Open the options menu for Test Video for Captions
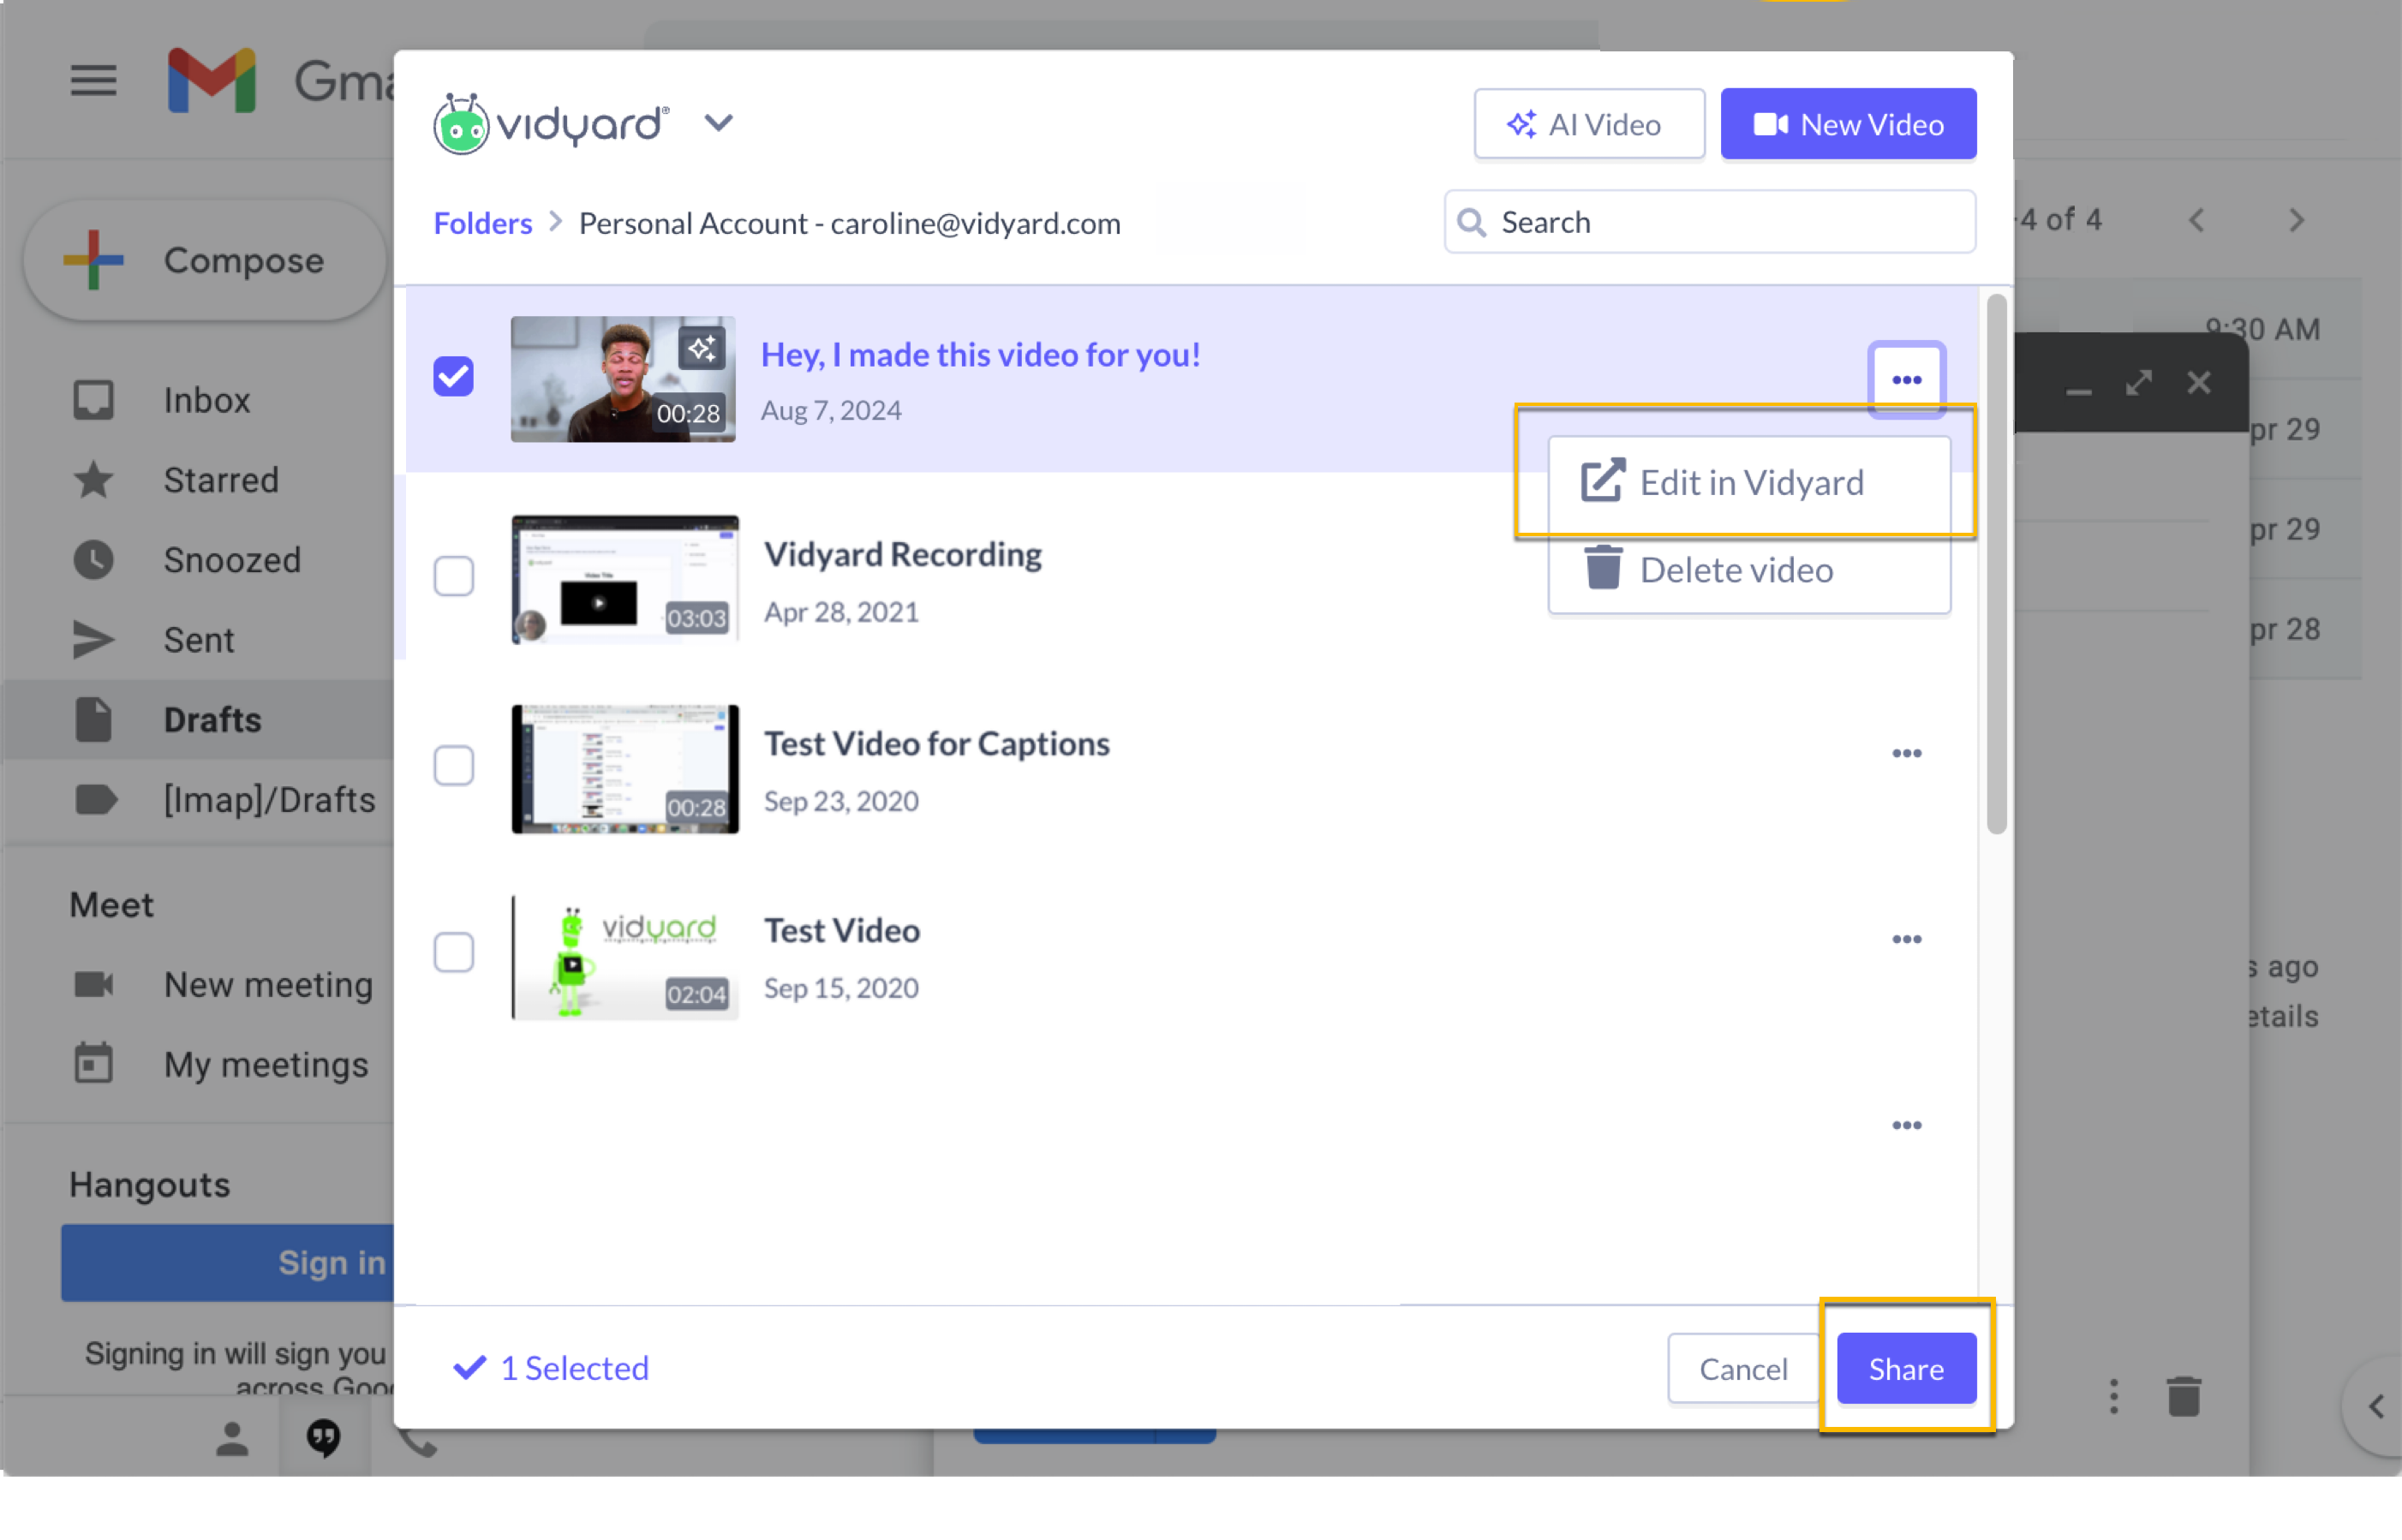This screenshot has width=2402, height=1540. click(x=1906, y=752)
